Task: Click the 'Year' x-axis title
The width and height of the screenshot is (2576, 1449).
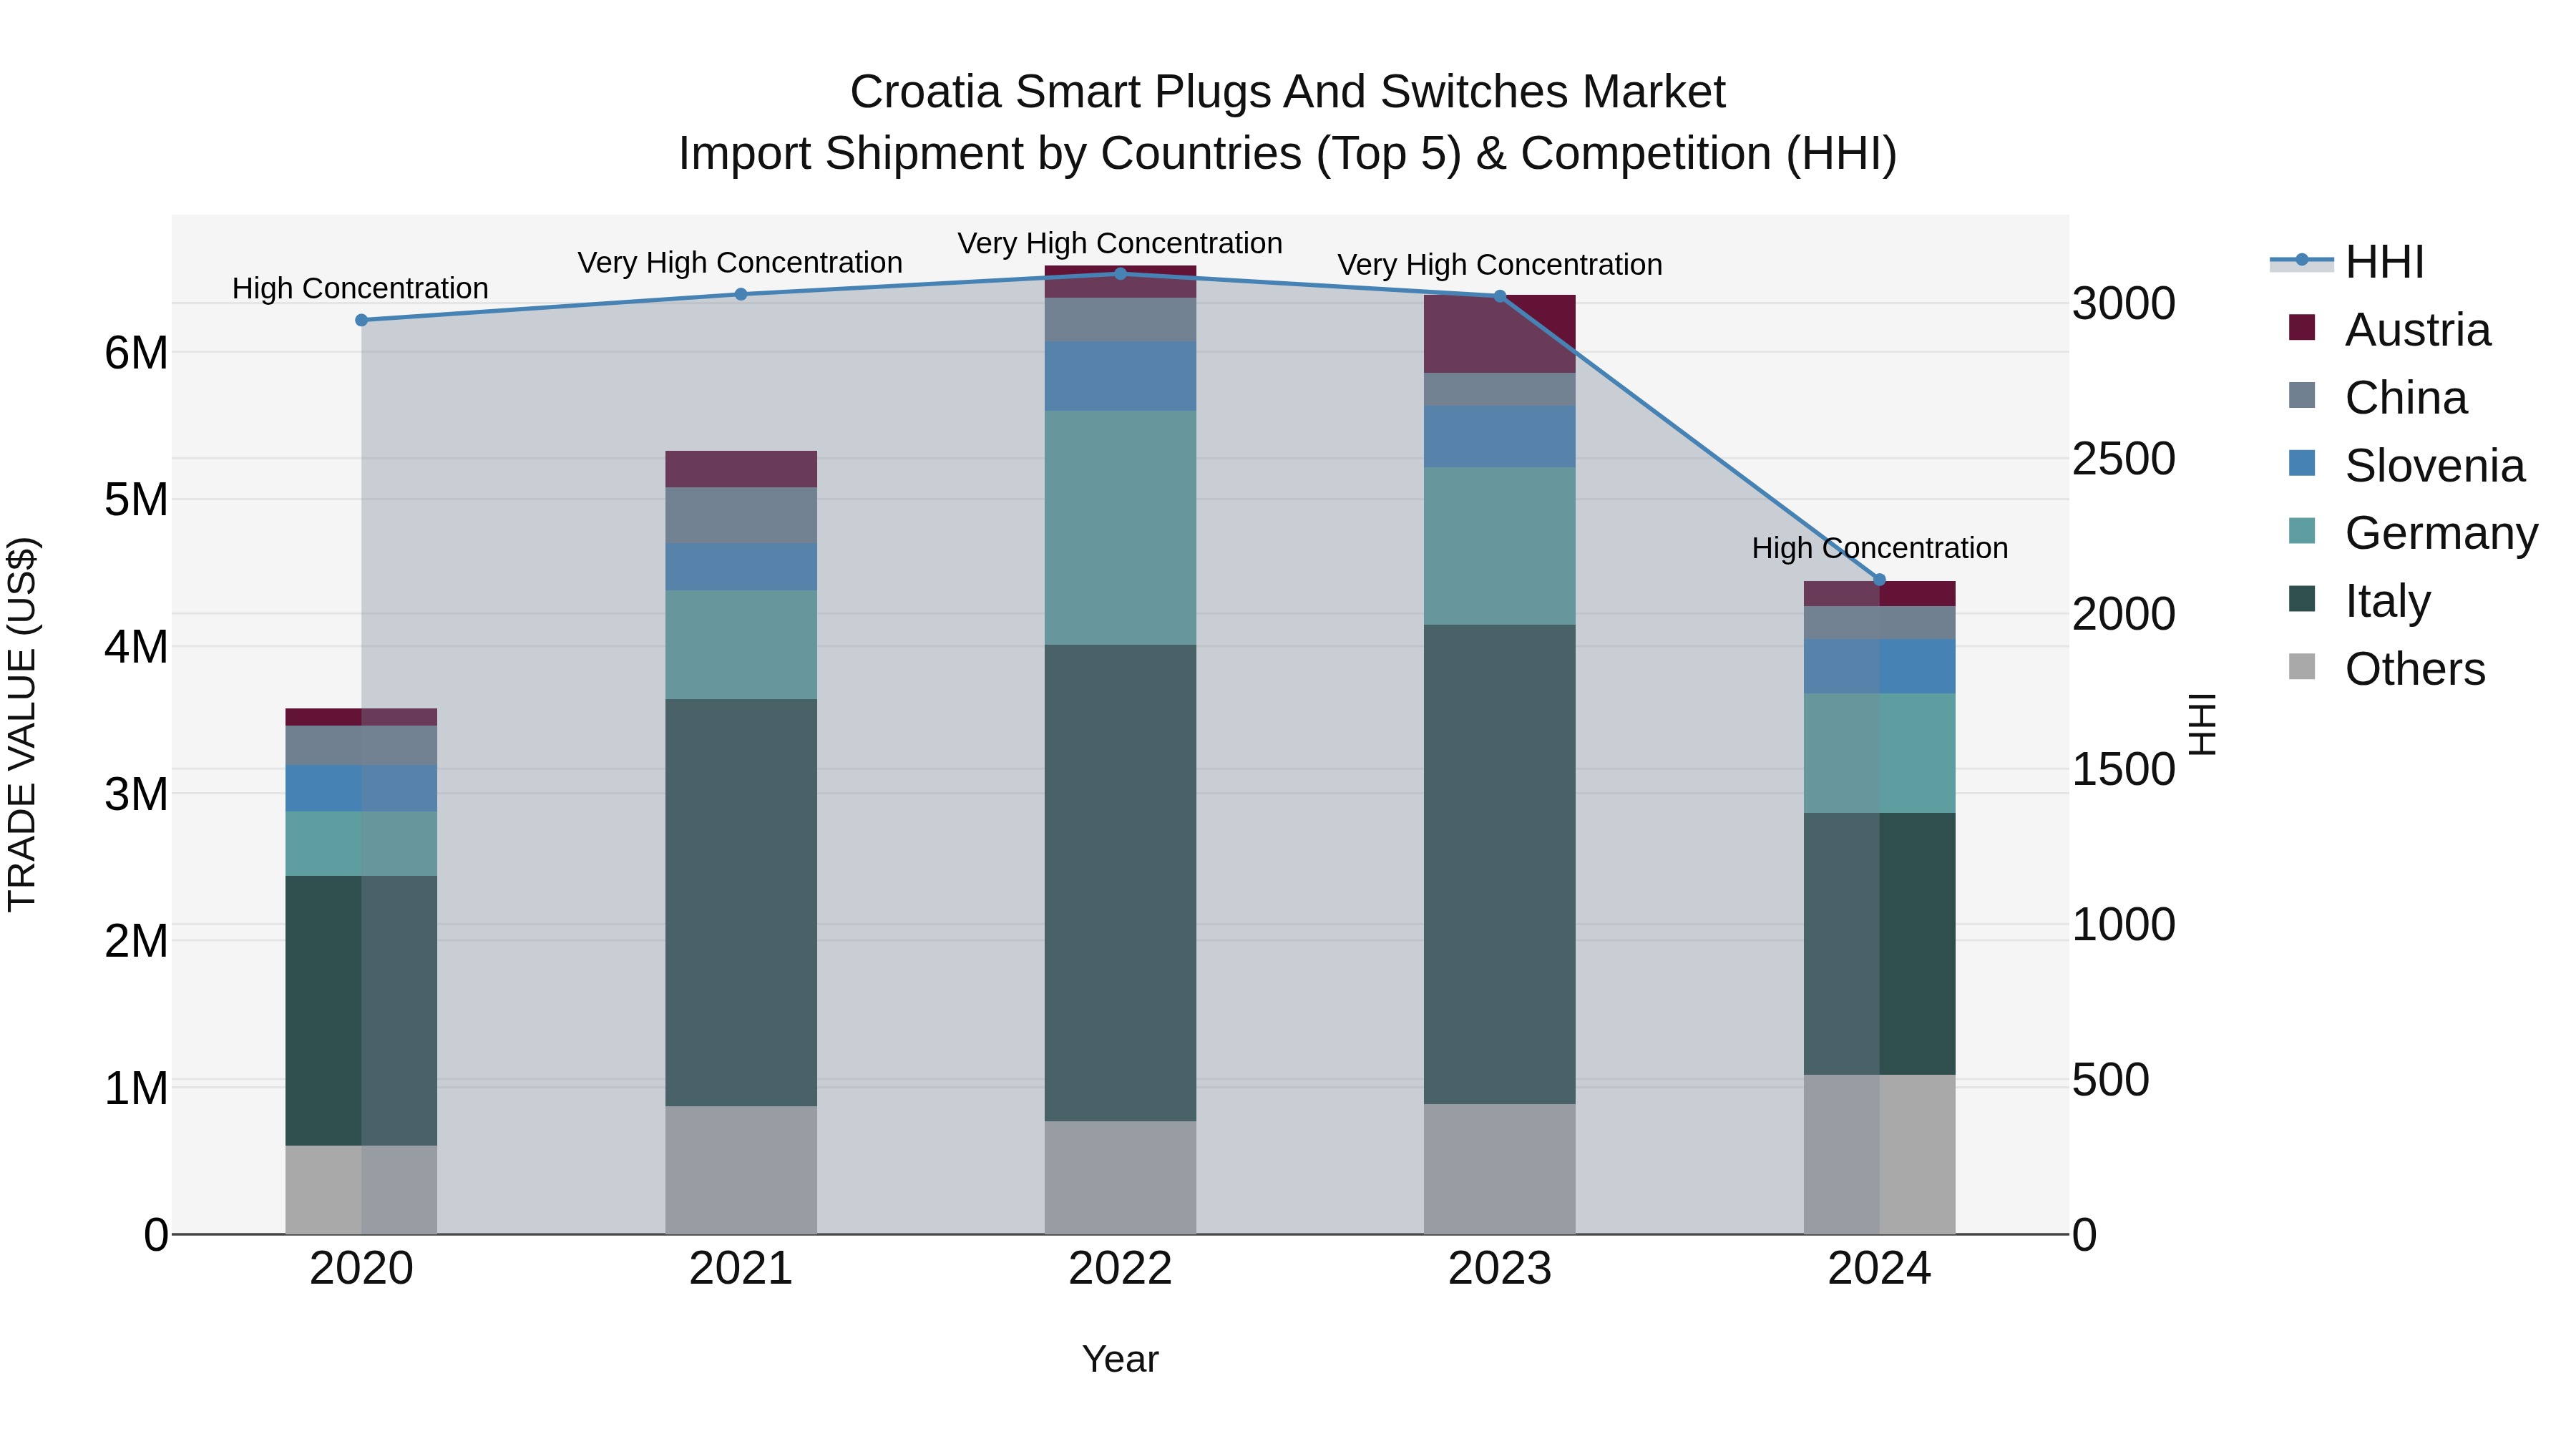Action: click(1120, 1359)
